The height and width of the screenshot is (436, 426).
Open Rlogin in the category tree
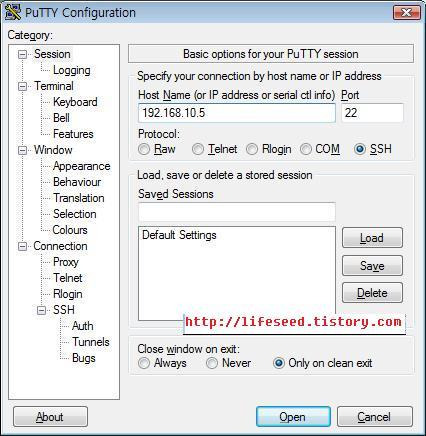pos(68,294)
